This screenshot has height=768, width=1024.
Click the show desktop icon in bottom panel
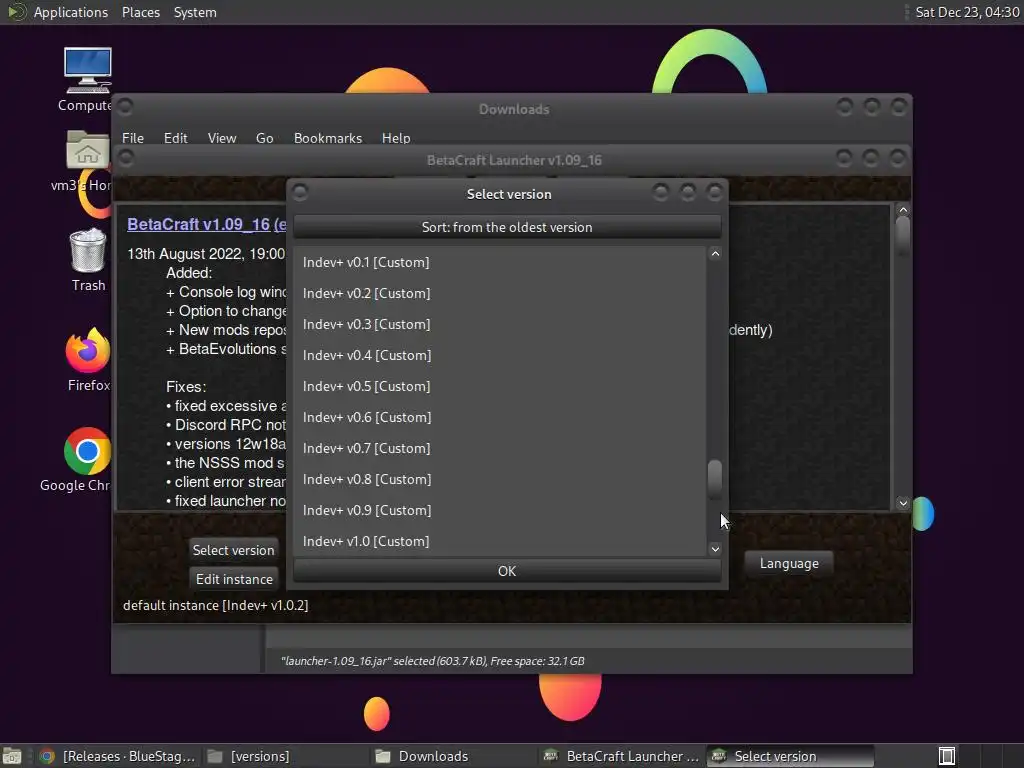[12, 756]
